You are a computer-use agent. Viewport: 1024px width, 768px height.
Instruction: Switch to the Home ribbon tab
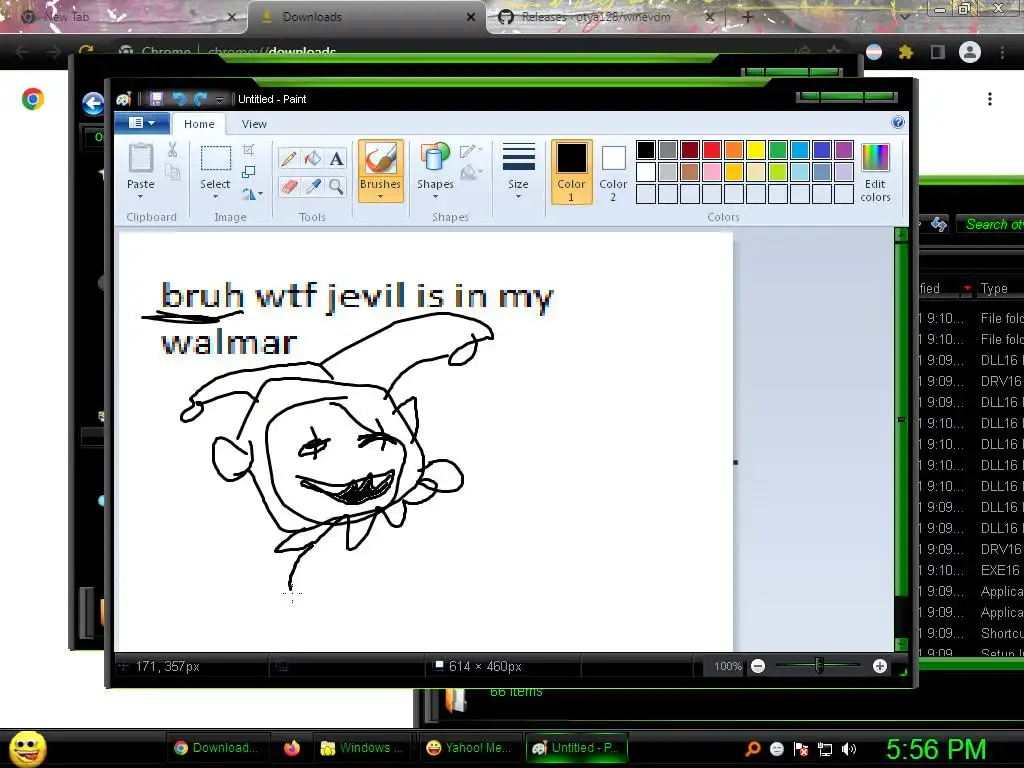click(x=199, y=124)
